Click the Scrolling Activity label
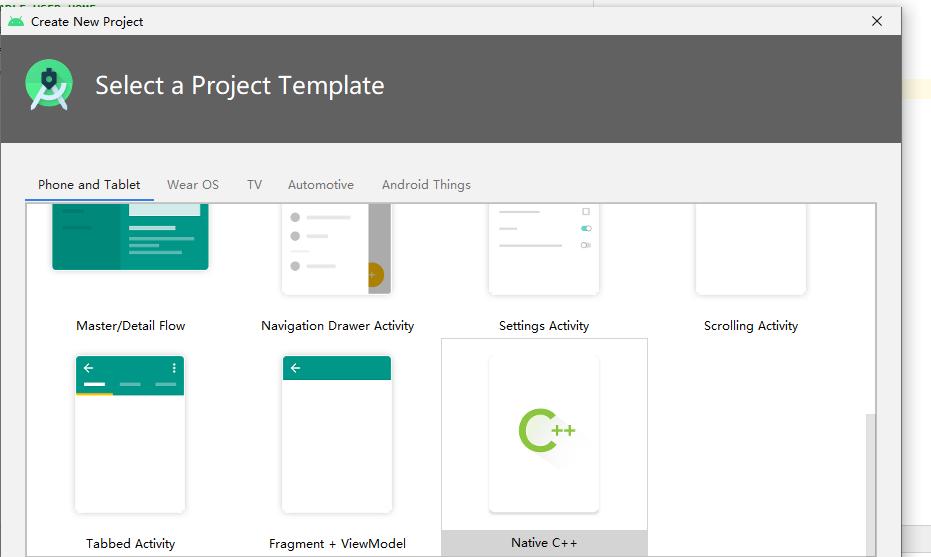931x557 pixels. [751, 325]
